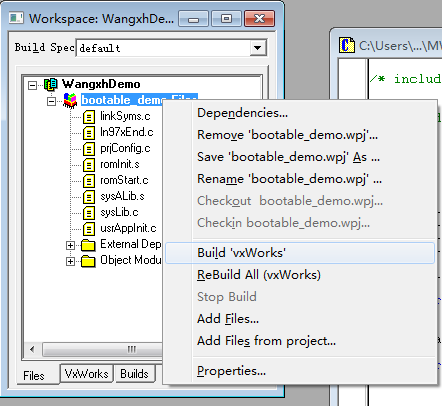Click the linkSyms.c file icon
Viewport: 442px width, 406px height.
[x=89, y=117]
